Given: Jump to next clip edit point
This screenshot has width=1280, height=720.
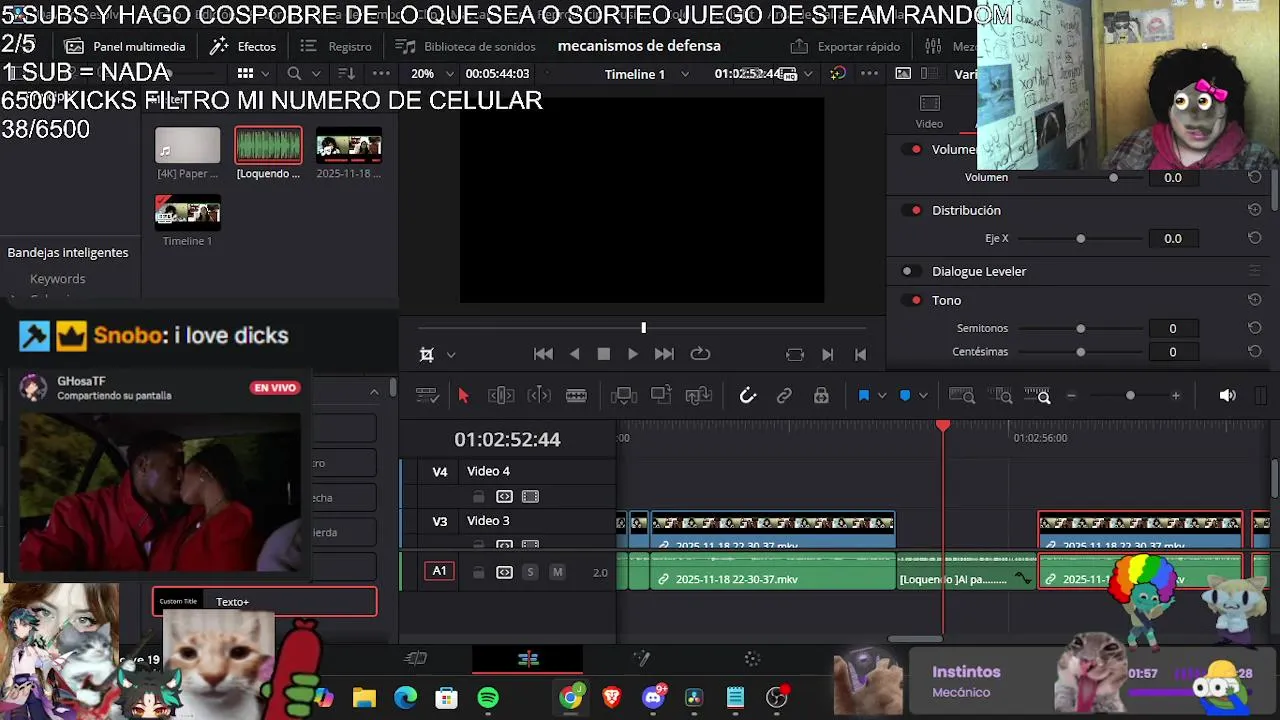Looking at the screenshot, I should tap(827, 355).
